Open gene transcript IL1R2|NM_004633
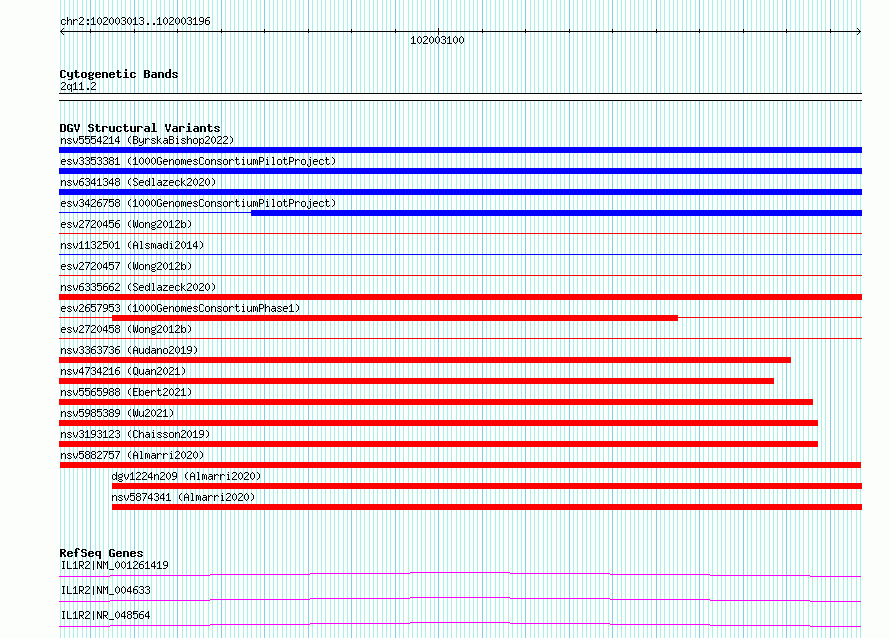The width and height of the screenshot is (890, 638). click(x=106, y=590)
